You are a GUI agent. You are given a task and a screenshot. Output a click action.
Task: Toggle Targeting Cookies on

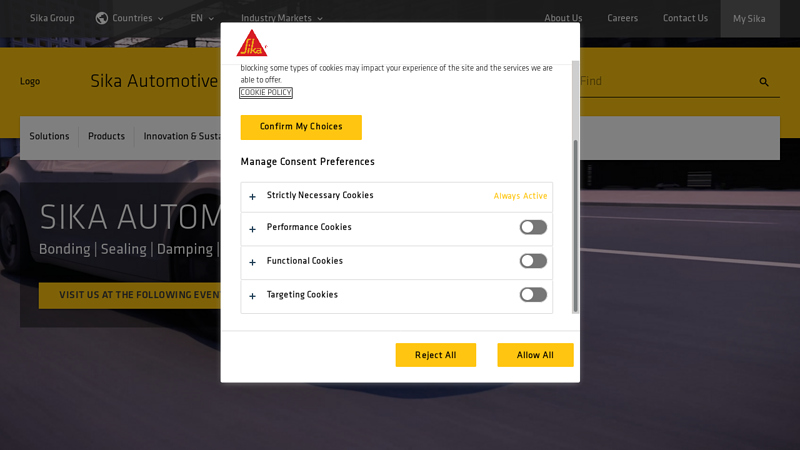533,295
